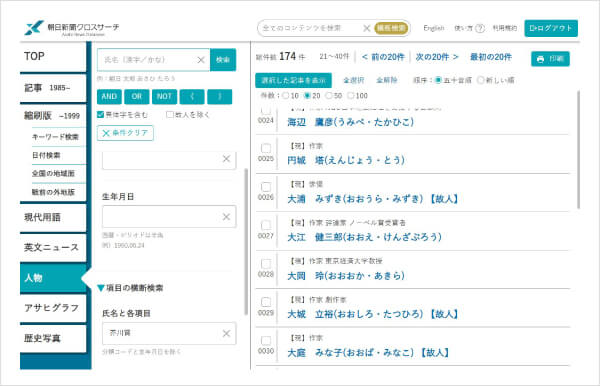Open entry 大江 健三郎
The image size is (600, 386).
(364, 237)
